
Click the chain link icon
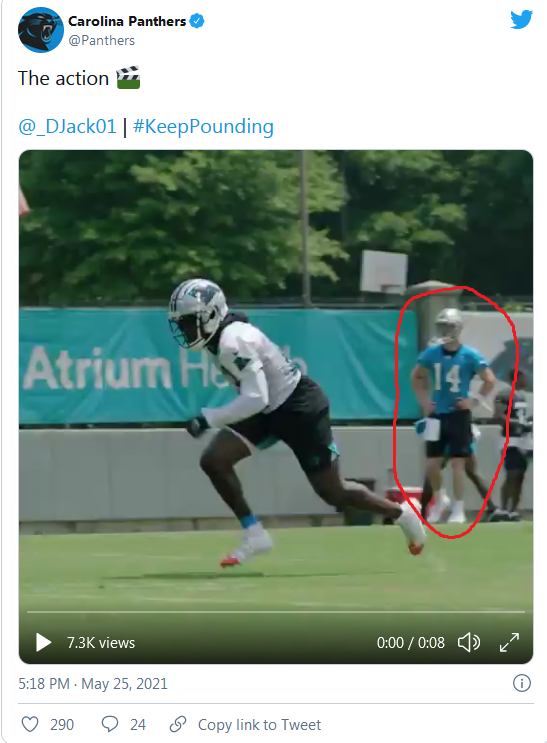(x=178, y=724)
